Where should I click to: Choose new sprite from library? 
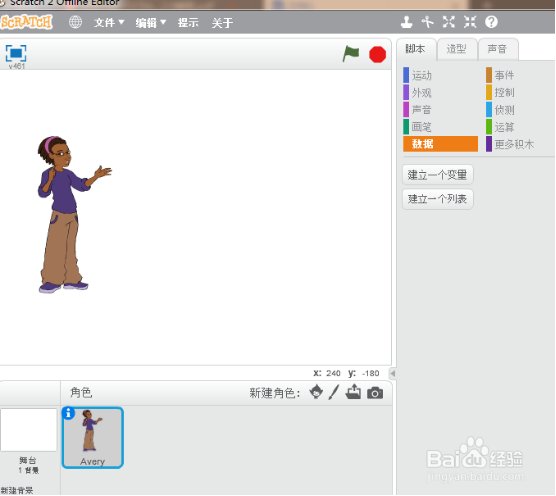point(316,392)
